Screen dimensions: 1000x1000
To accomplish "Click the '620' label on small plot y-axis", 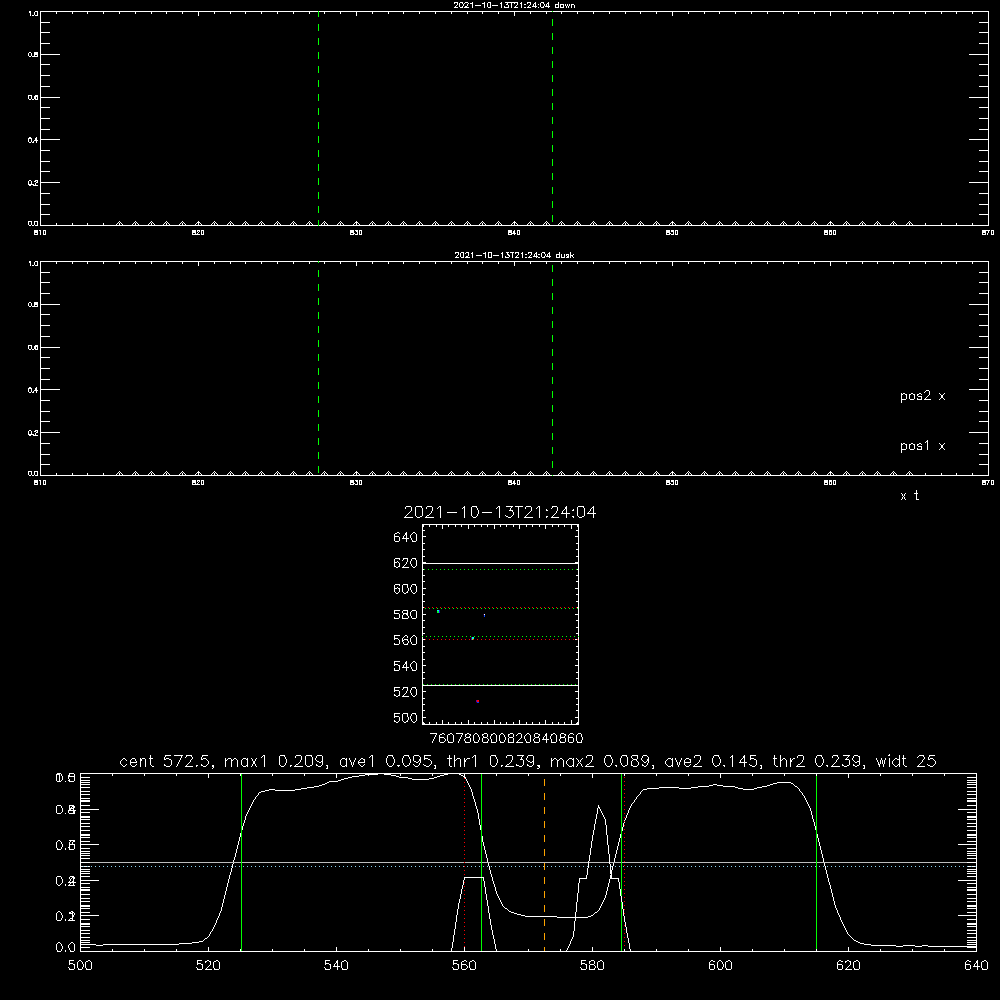I will pyautogui.click(x=406, y=563).
